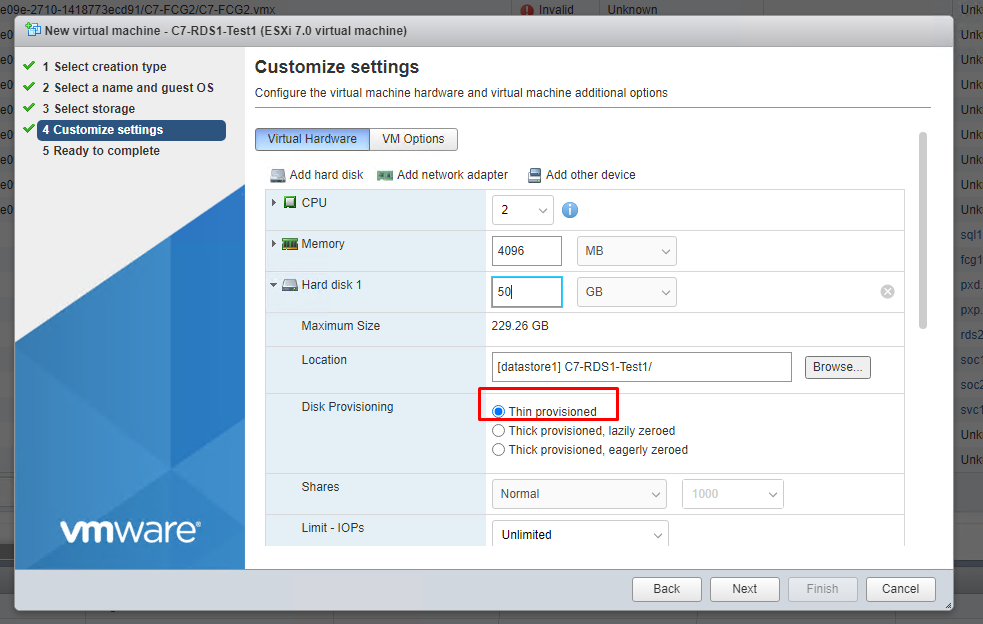Screen dimensions: 983x624
Task: Click the Next button
Action: point(744,589)
